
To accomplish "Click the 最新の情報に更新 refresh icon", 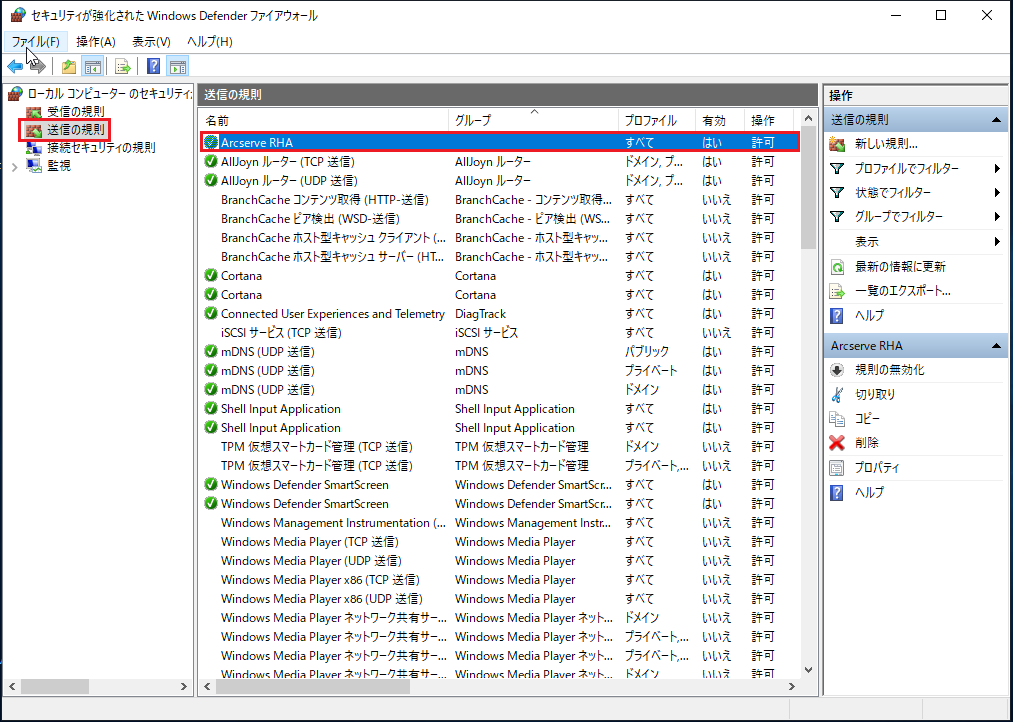I will [x=837, y=267].
